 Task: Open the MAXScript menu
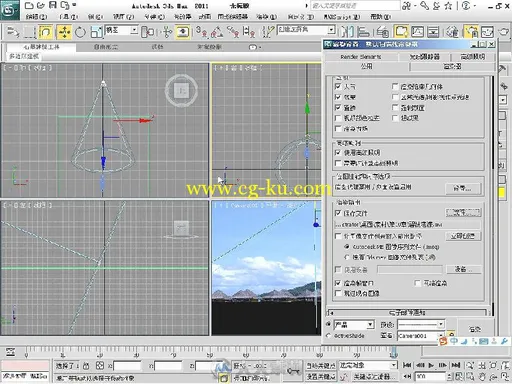coord(342,16)
